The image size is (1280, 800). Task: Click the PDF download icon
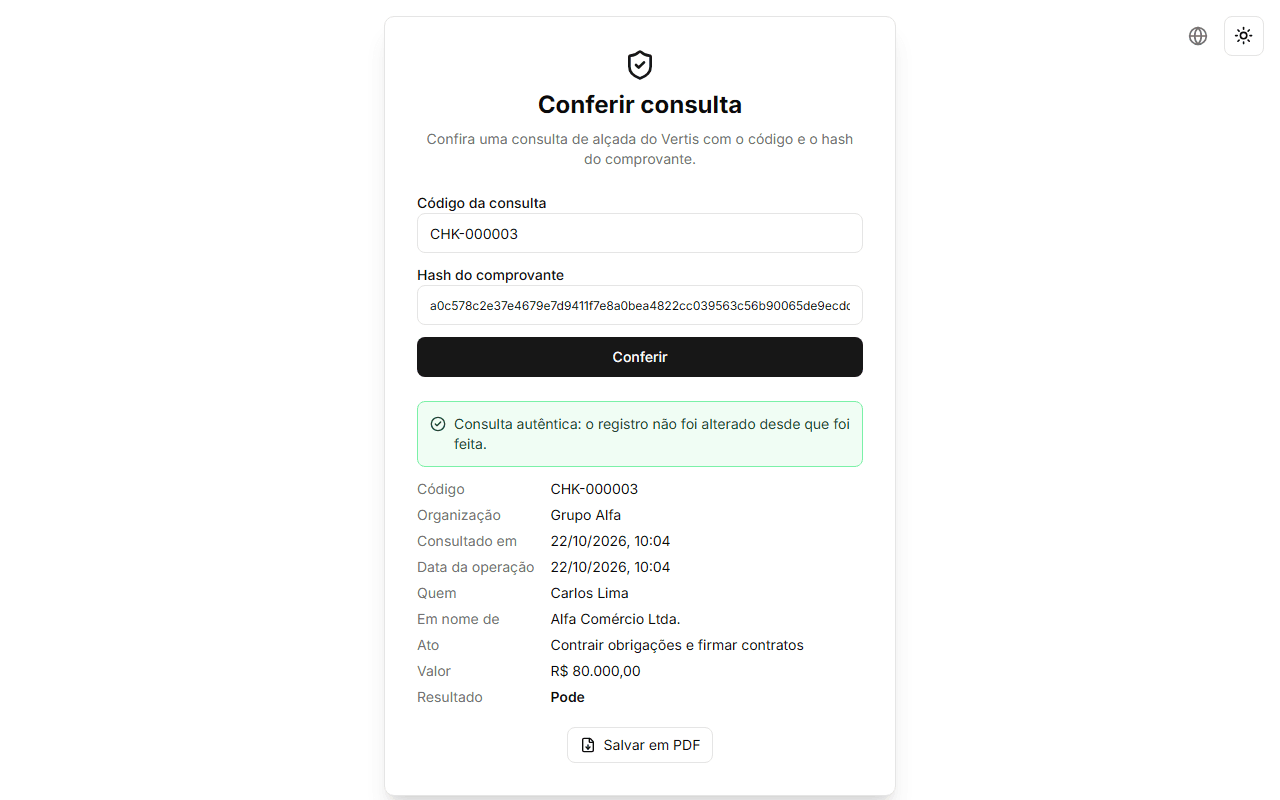[588, 745]
